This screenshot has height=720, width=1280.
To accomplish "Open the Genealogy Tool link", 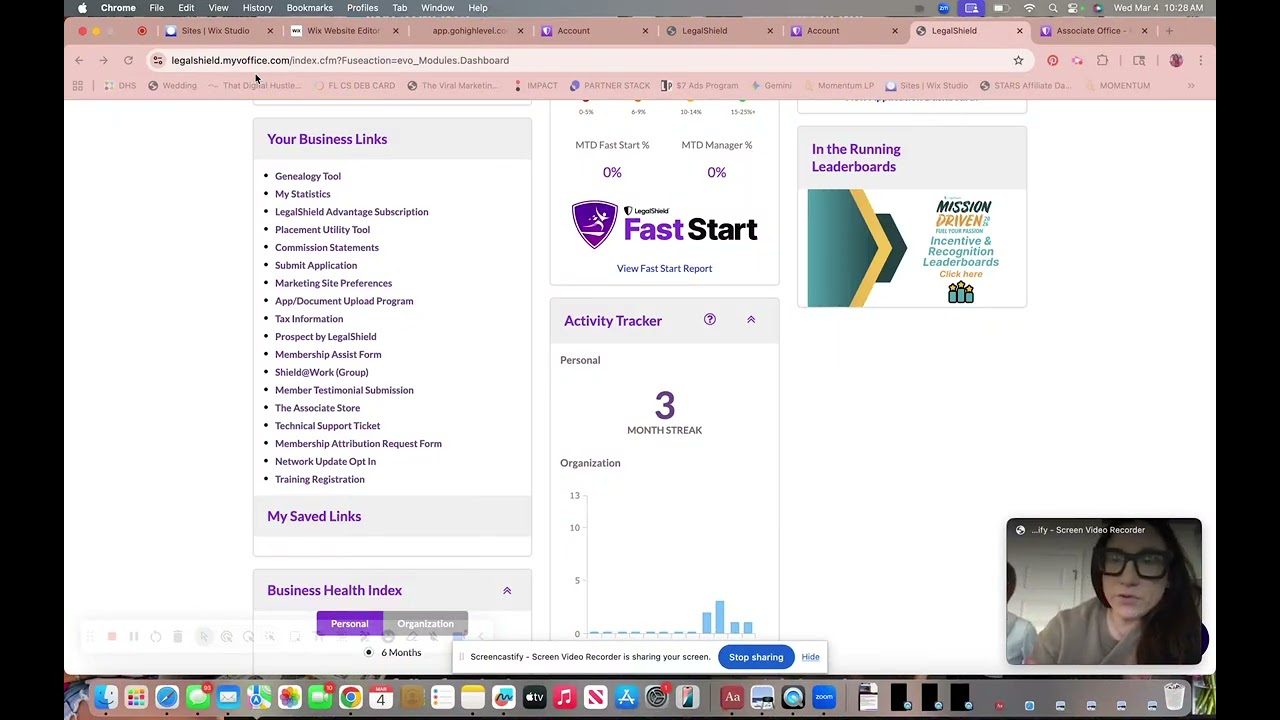I will click(x=308, y=176).
